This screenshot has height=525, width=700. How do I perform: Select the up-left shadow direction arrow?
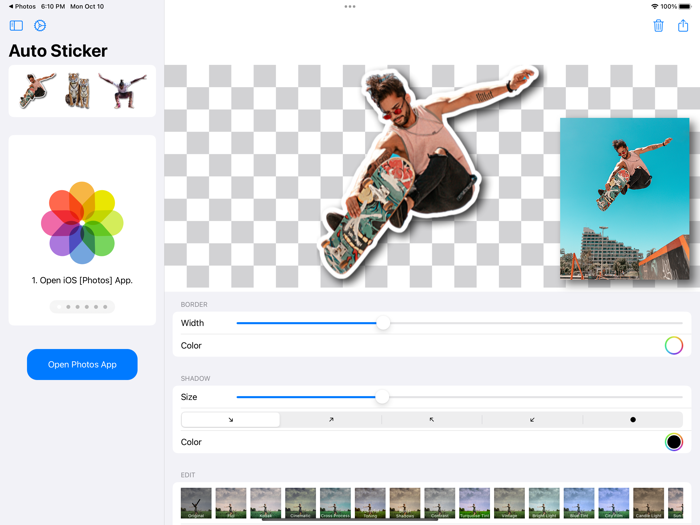pos(432,420)
